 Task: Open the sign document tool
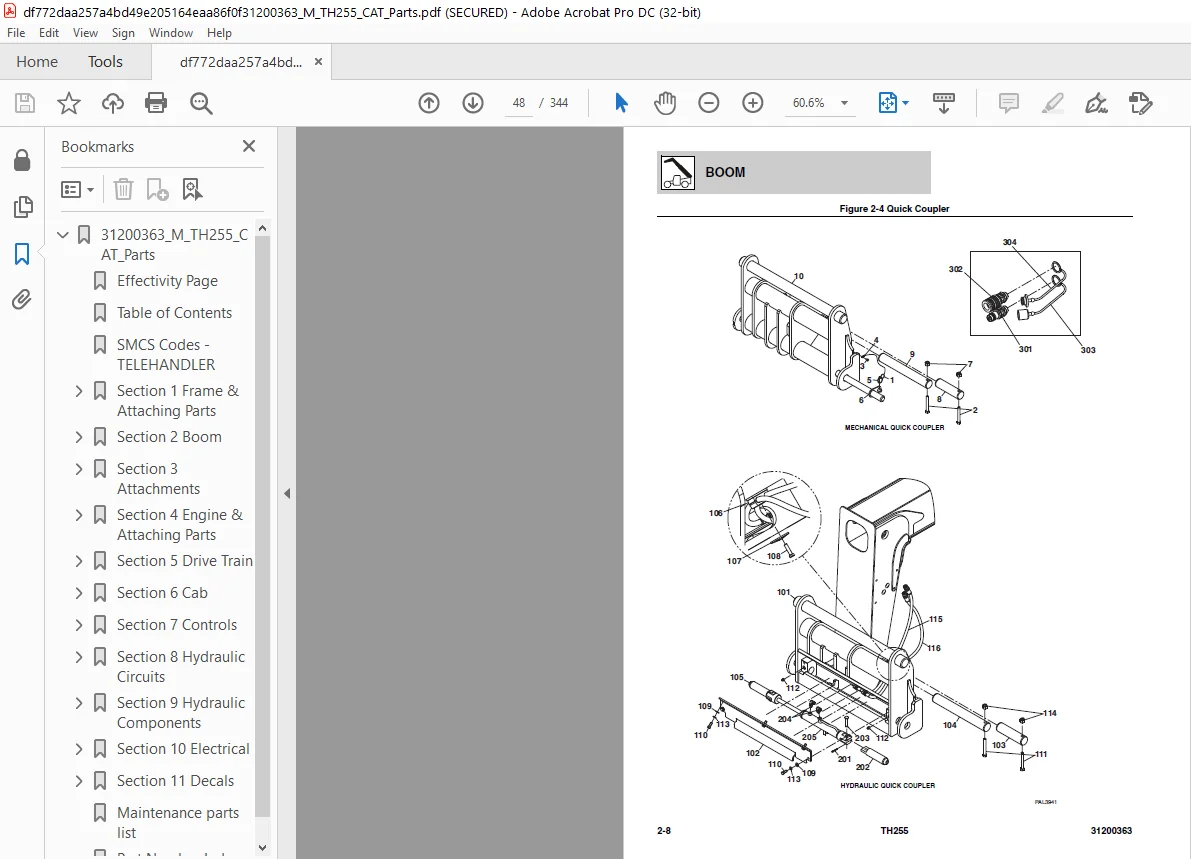click(1096, 103)
